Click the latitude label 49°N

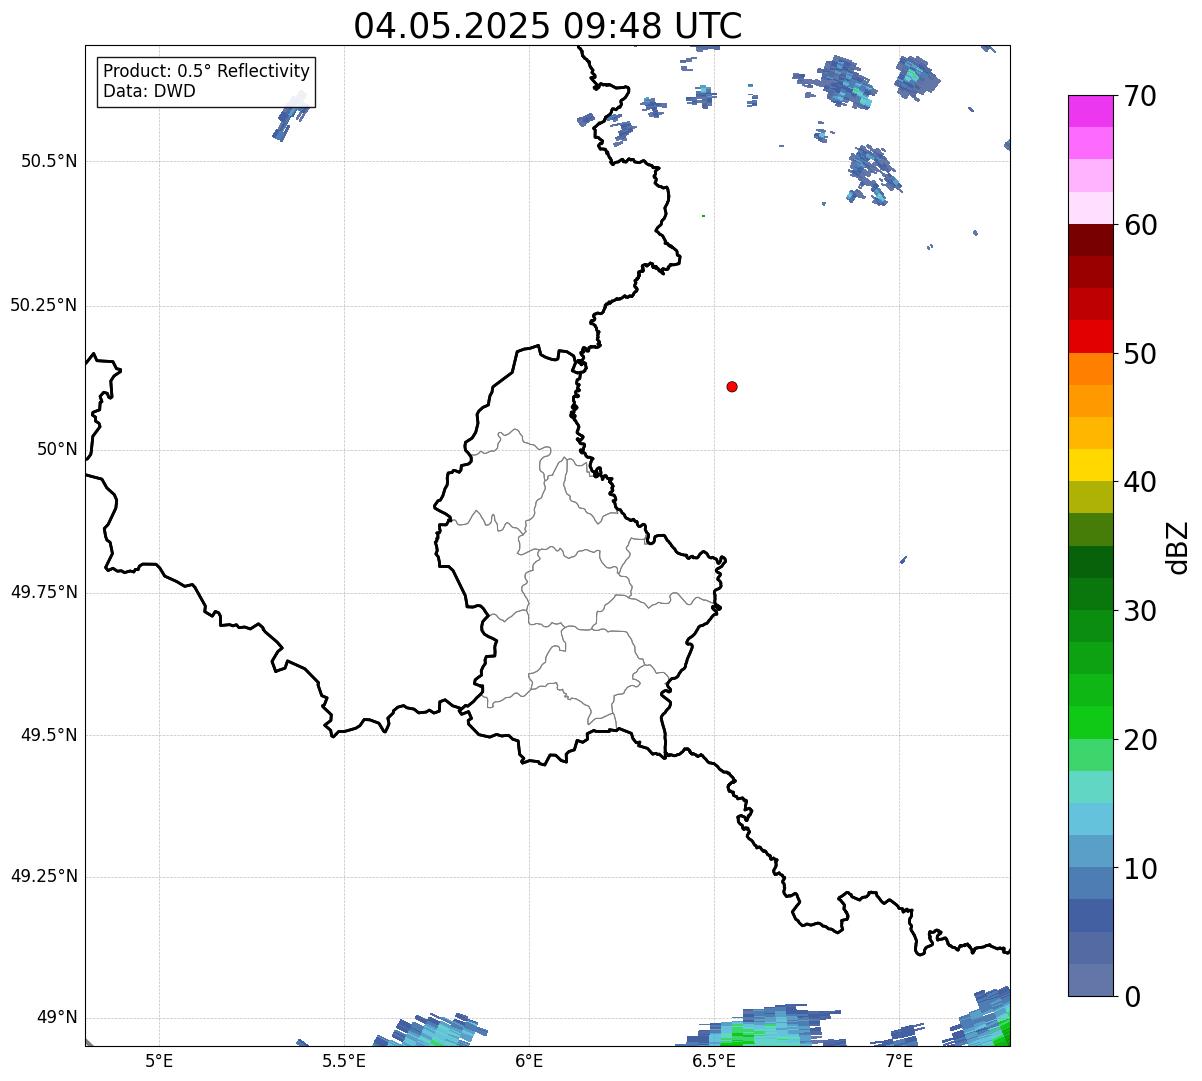tap(57, 1018)
